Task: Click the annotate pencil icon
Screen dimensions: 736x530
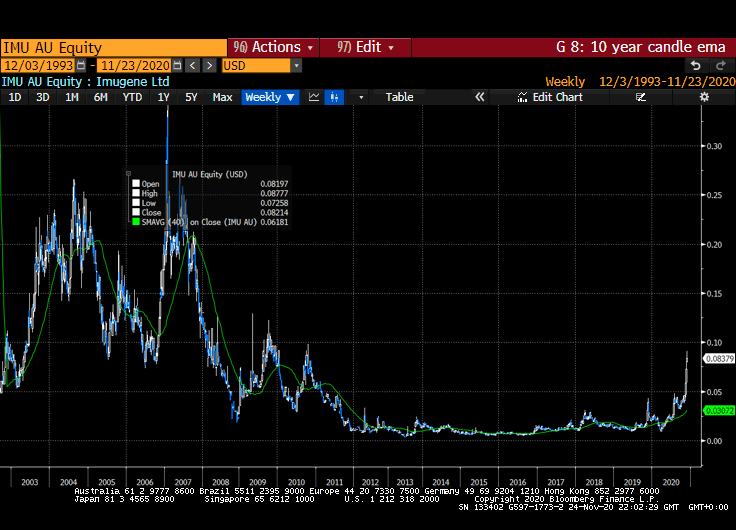Action: click(x=641, y=97)
